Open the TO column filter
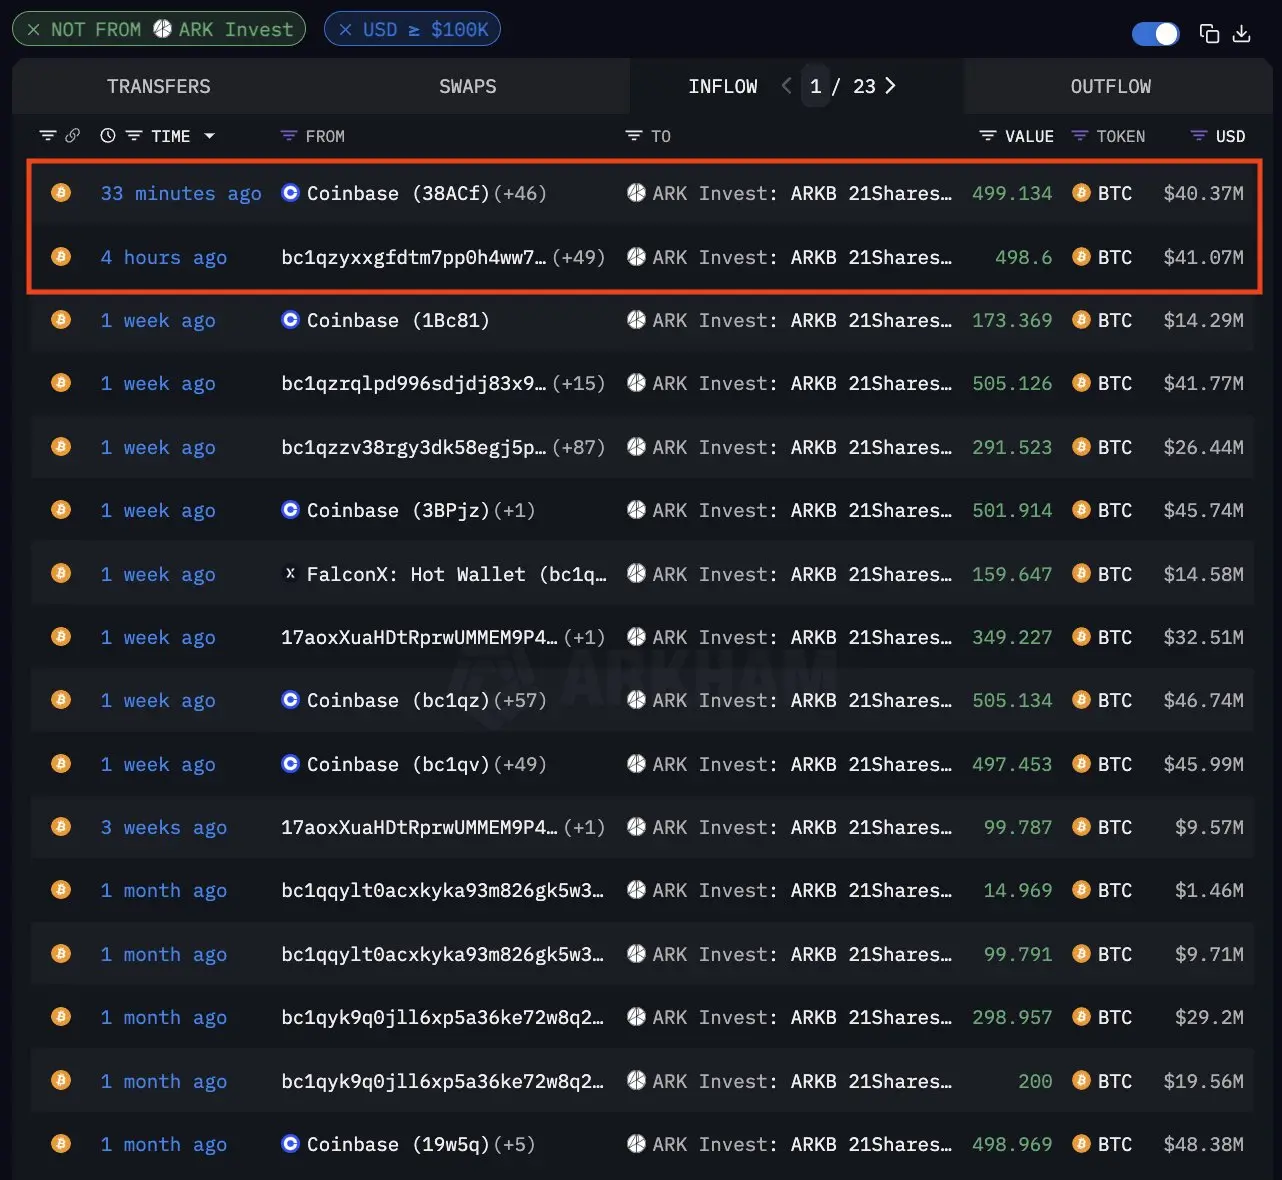This screenshot has height=1180, width=1282. [x=633, y=136]
